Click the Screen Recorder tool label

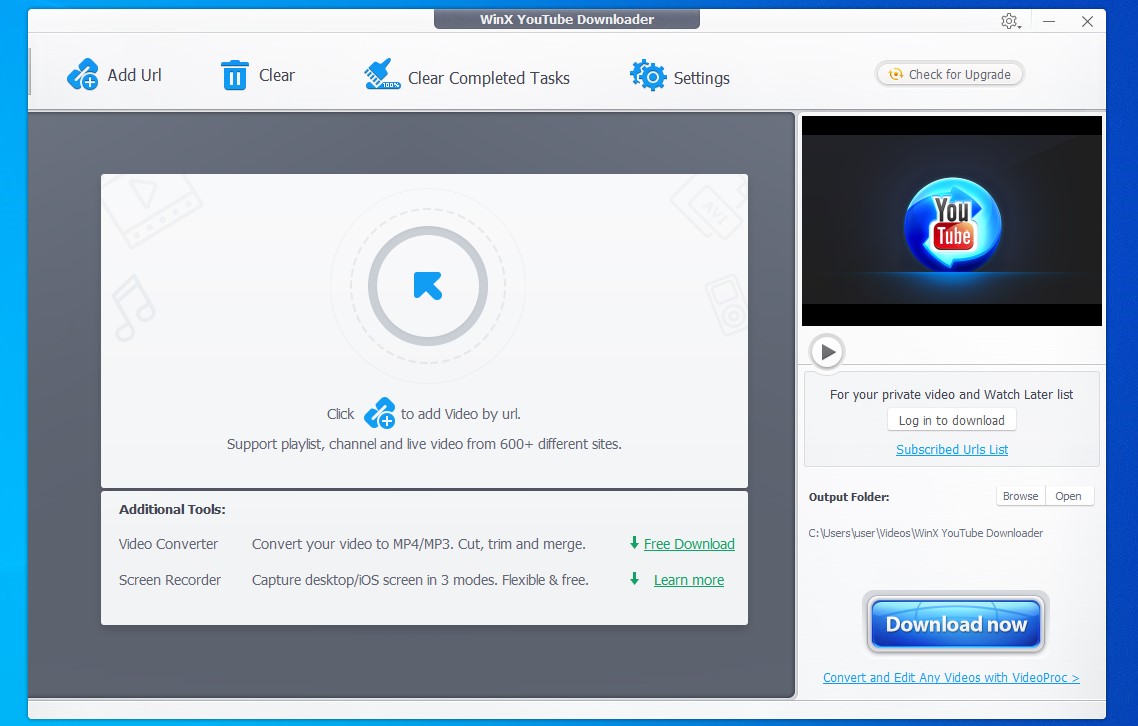[170, 580]
